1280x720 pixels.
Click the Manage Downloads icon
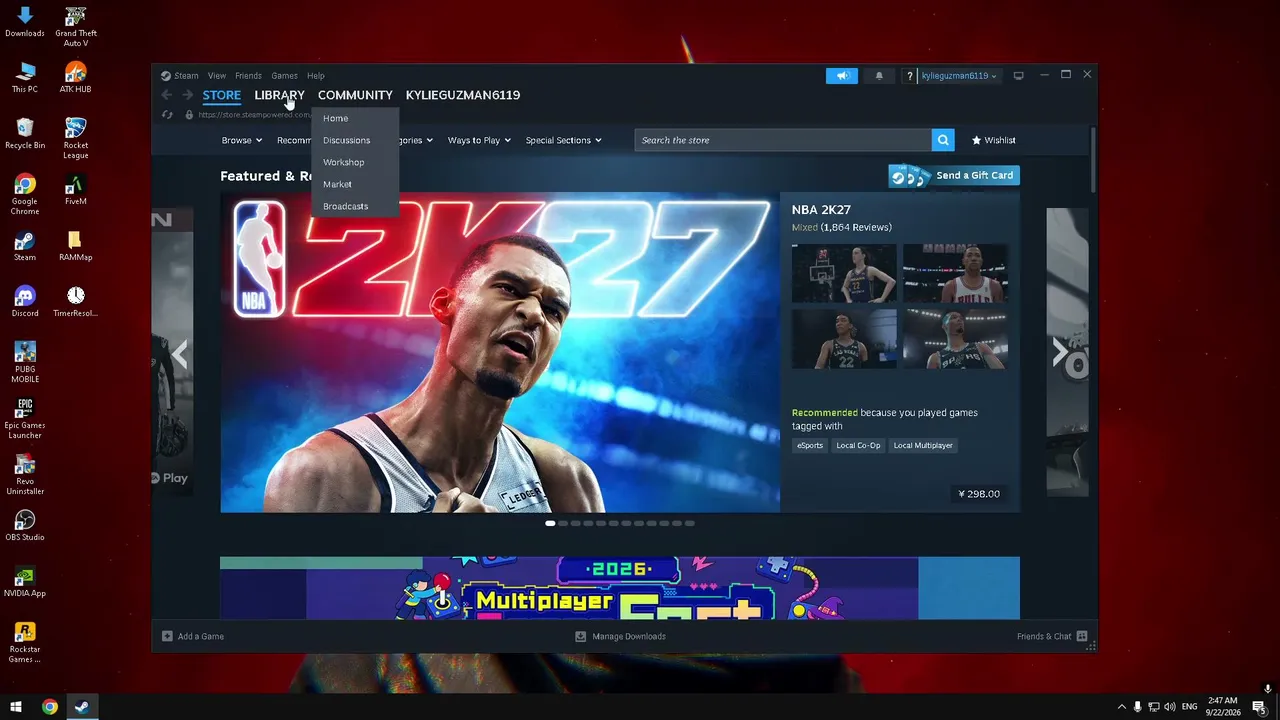[x=580, y=636]
